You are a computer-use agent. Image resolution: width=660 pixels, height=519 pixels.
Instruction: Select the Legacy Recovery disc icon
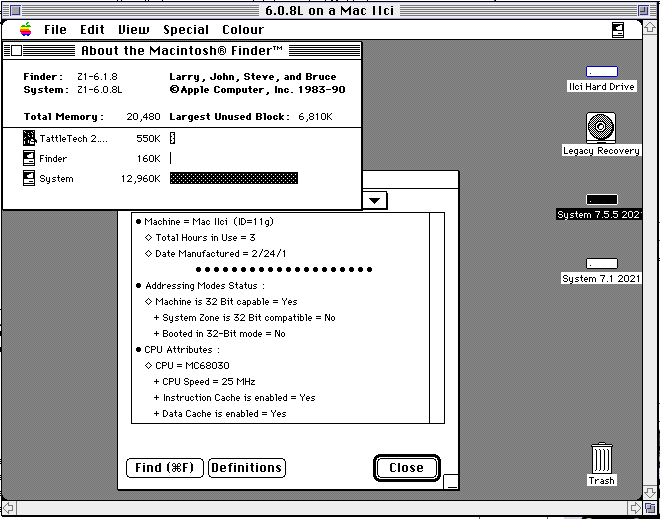pos(601,128)
